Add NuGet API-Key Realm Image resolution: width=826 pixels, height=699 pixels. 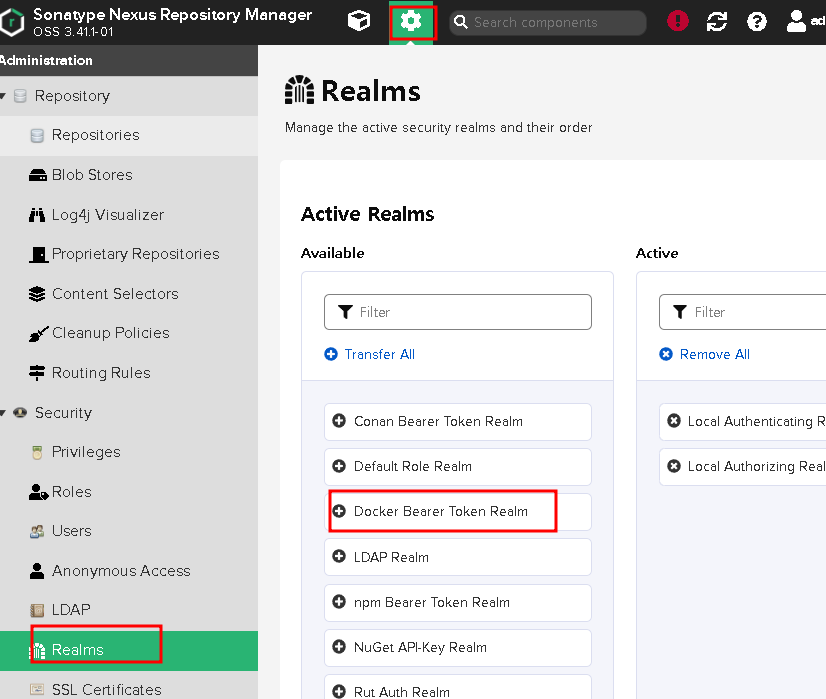tap(457, 647)
